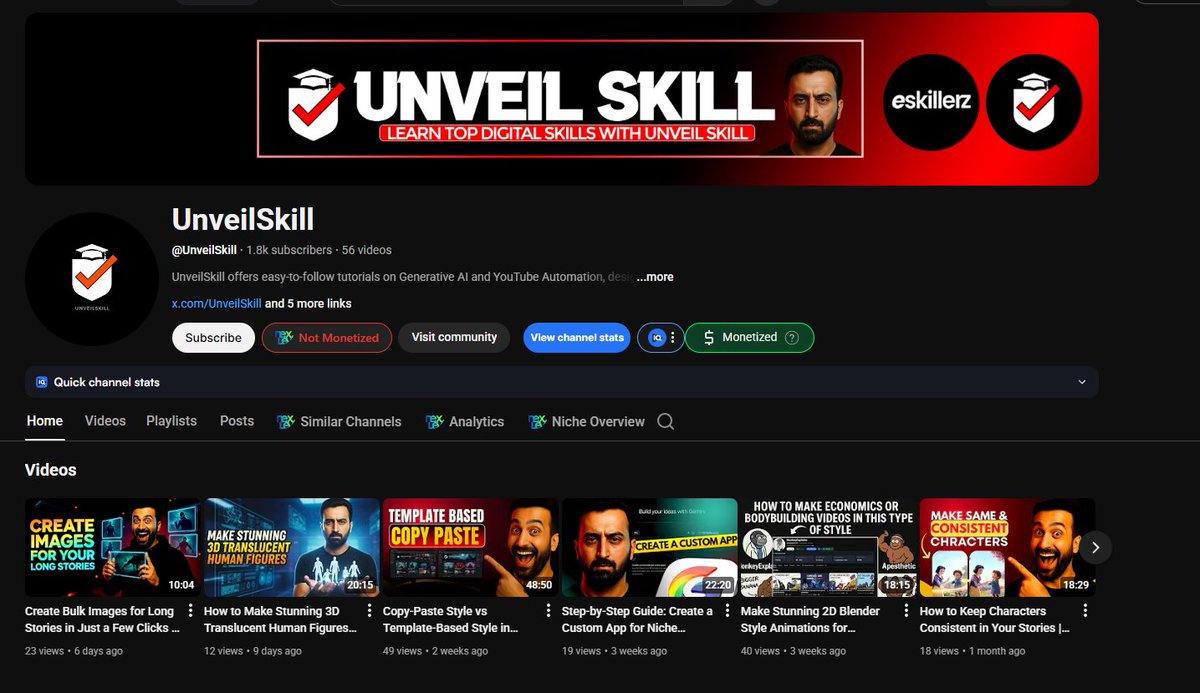Switch to the Videos tab
1200x693 pixels.
[105, 421]
